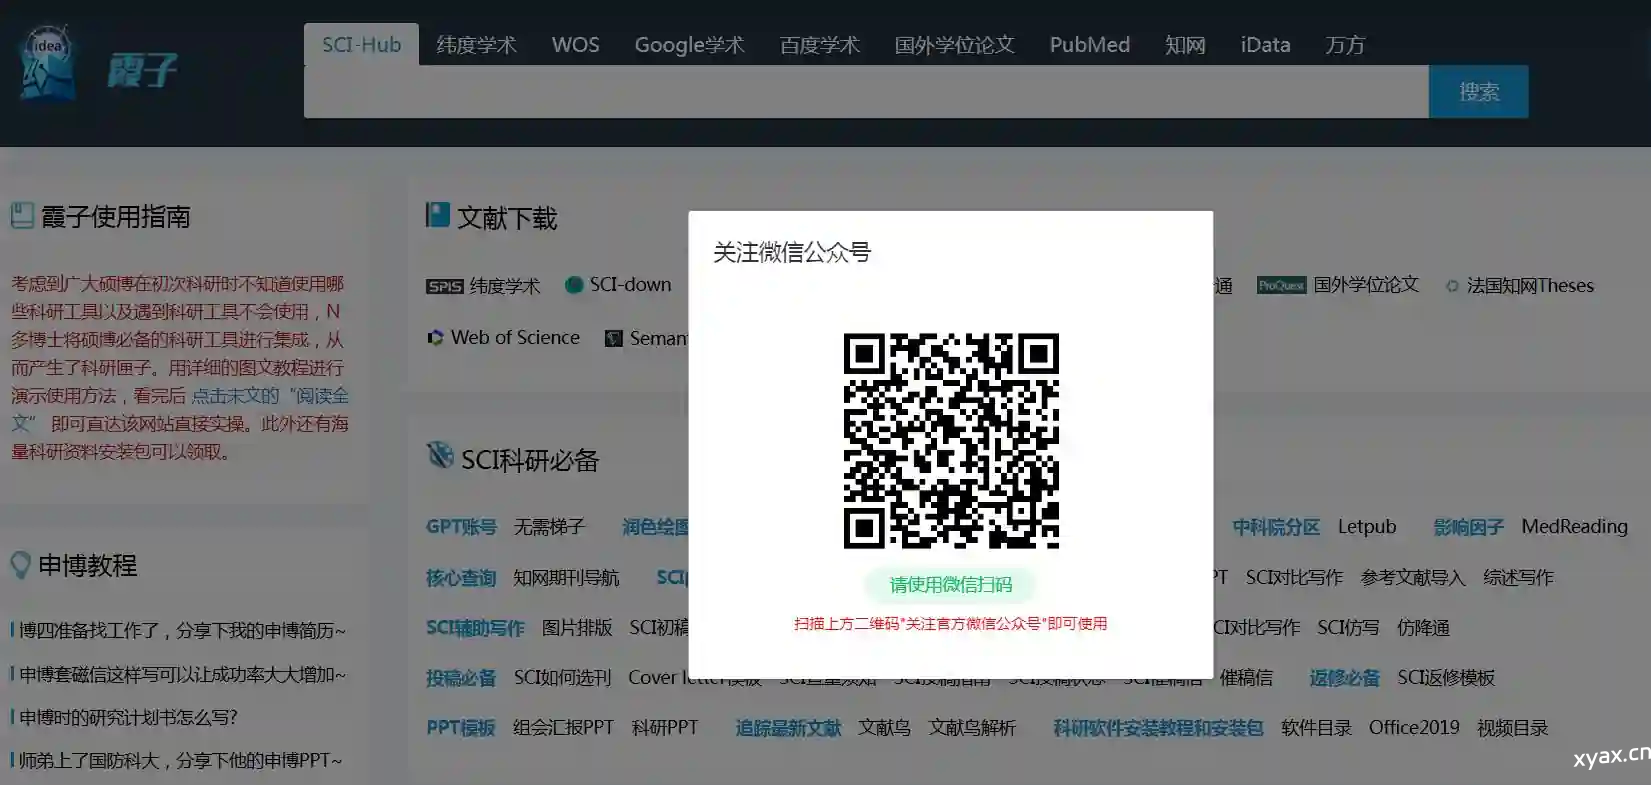This screenshot has height=785, width=1651.
Task: Click the book icon beside 文献下载
Action: [x=437, y=215]
